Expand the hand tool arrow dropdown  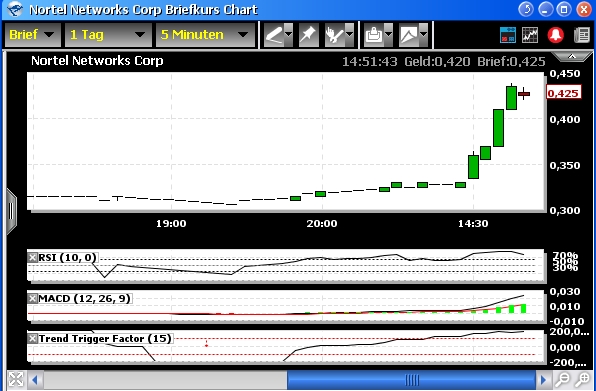[x=349, y=35]
